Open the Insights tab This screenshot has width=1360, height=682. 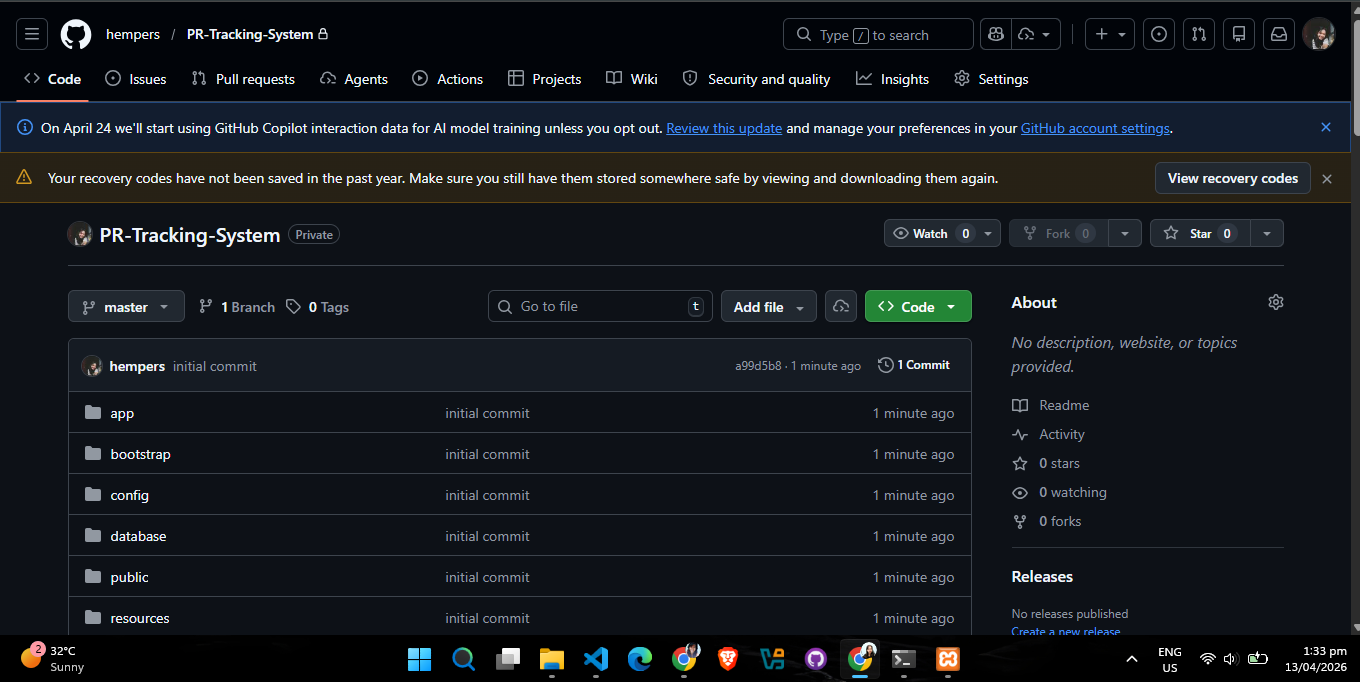[x=892, y=79]
